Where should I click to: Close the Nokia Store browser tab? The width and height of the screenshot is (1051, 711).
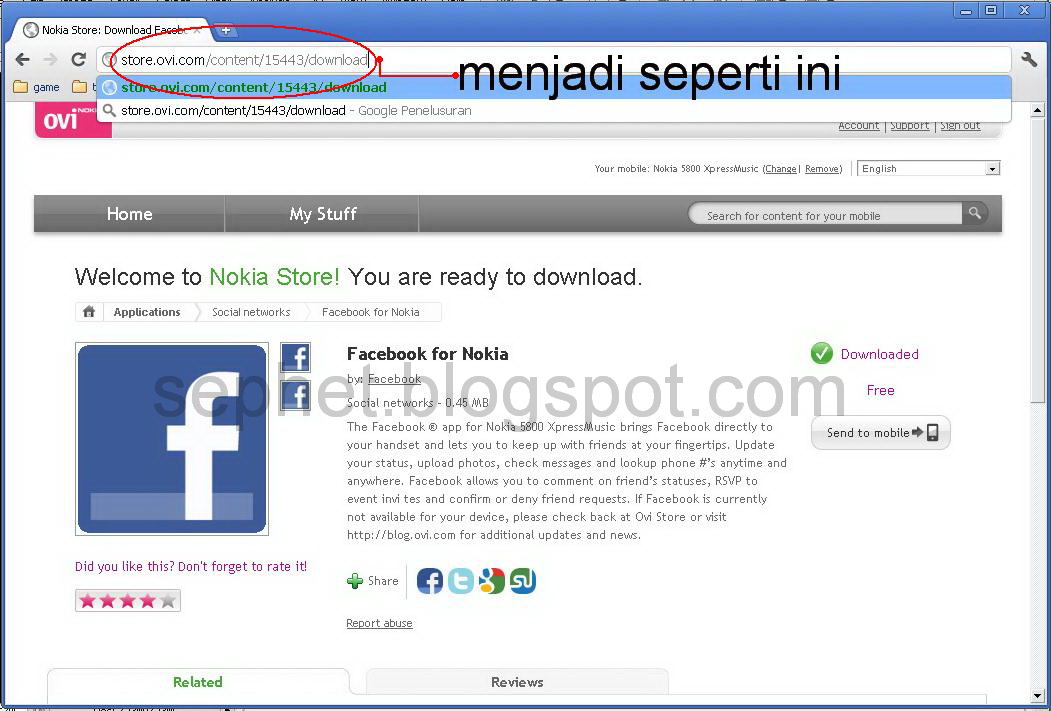(197, 30)
